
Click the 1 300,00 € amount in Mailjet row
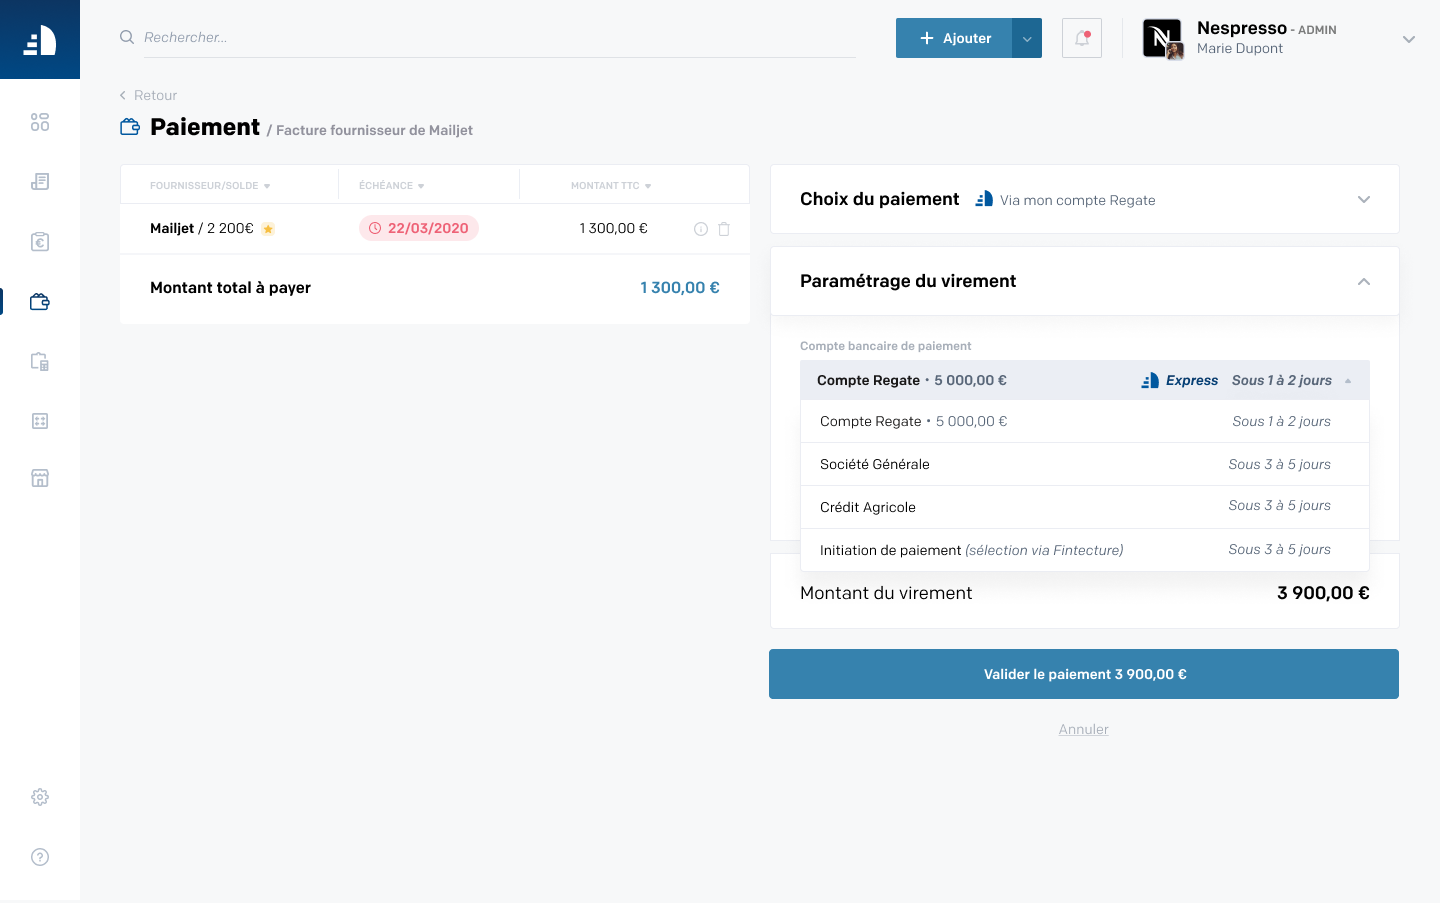(x=614, y=228)
